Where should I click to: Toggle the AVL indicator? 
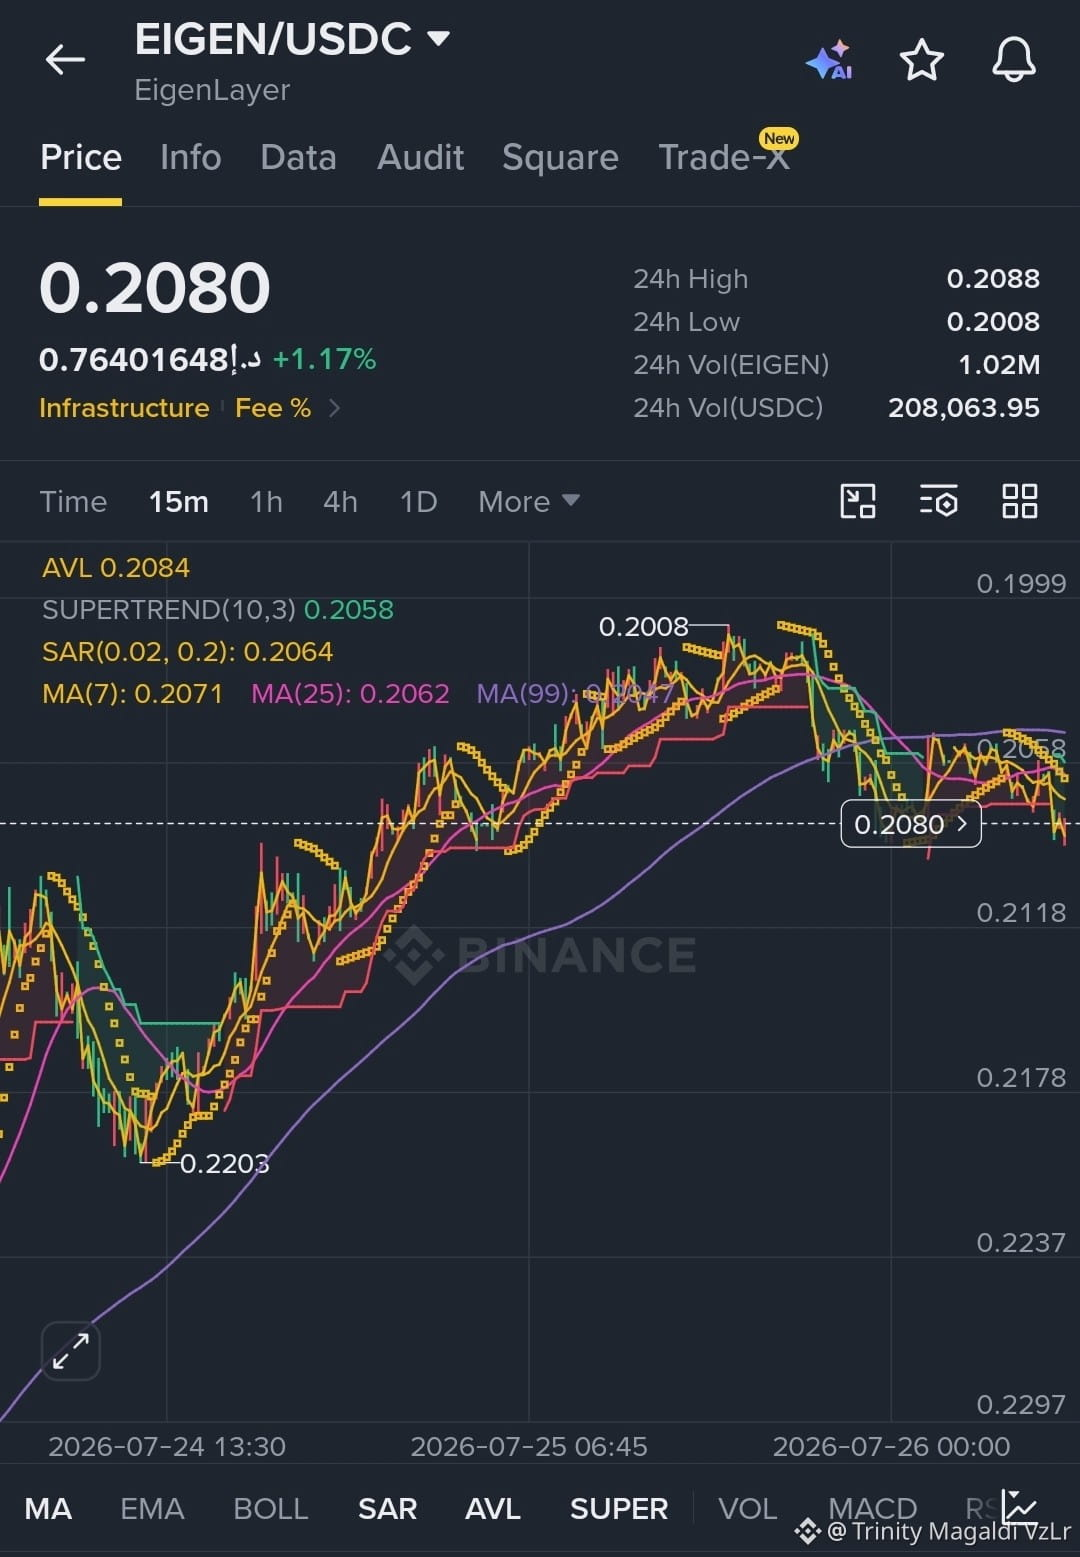(x=493, y=1508)
